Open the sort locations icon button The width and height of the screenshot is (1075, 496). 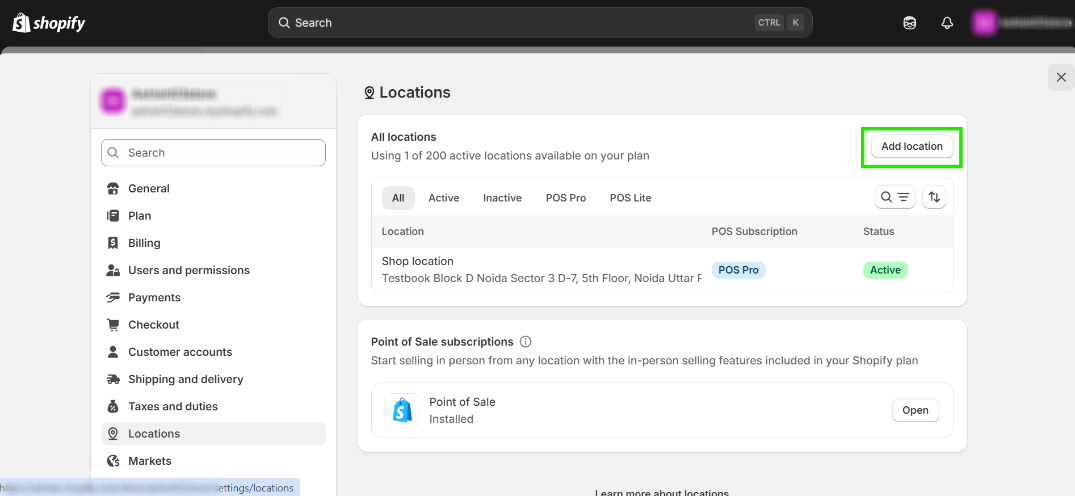click(934, 198)
